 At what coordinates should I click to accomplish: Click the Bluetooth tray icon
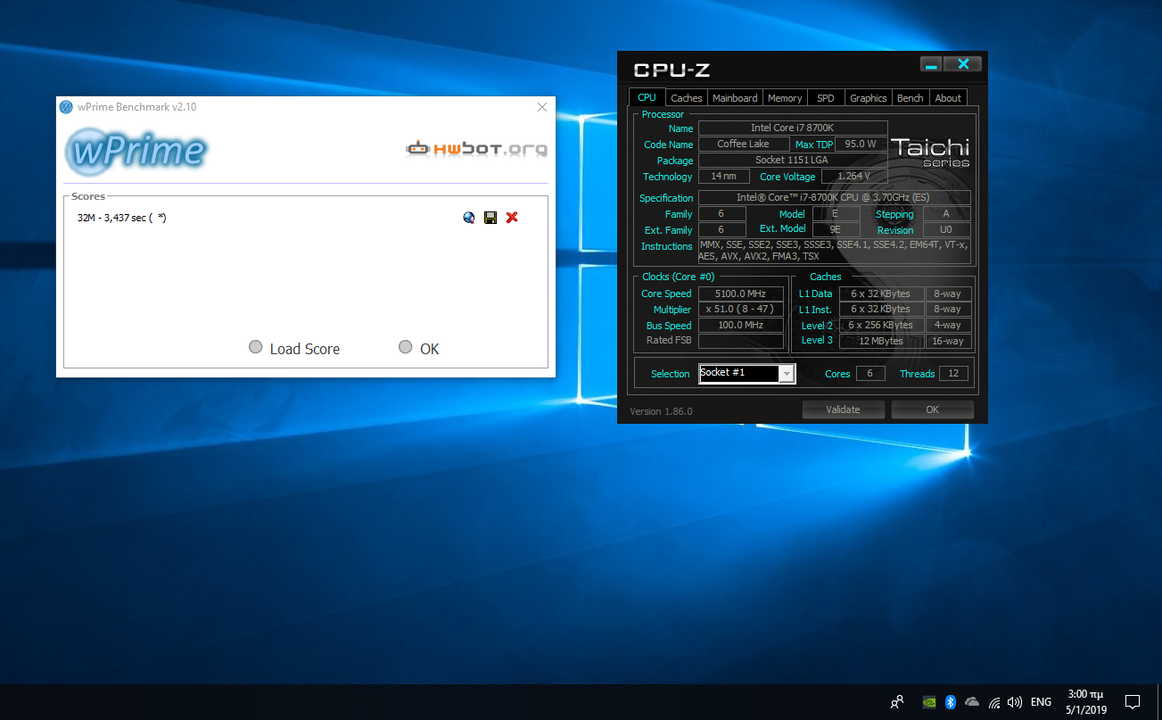click(950, 701)
